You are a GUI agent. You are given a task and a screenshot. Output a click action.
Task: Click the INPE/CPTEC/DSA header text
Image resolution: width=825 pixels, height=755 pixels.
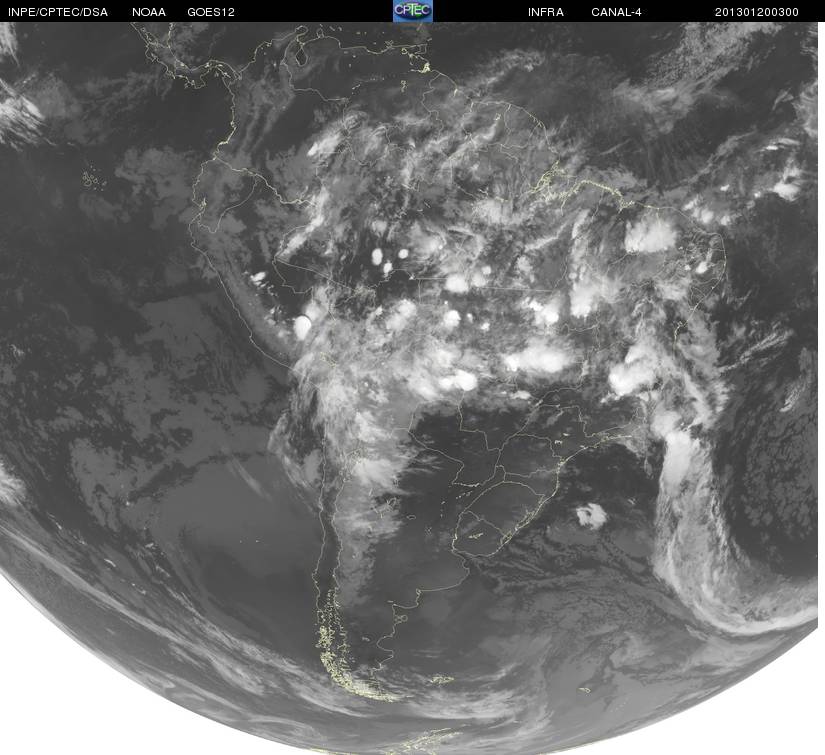[58, 12]
